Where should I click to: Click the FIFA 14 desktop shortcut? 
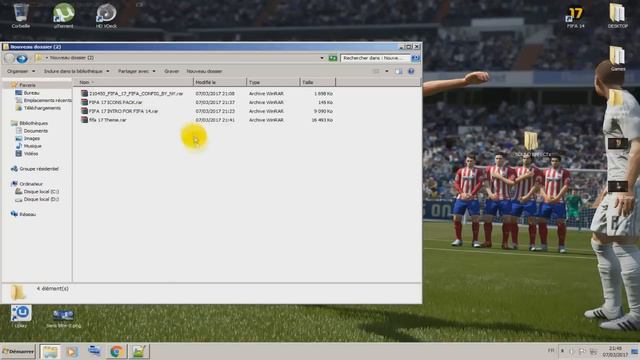point(576,16)
